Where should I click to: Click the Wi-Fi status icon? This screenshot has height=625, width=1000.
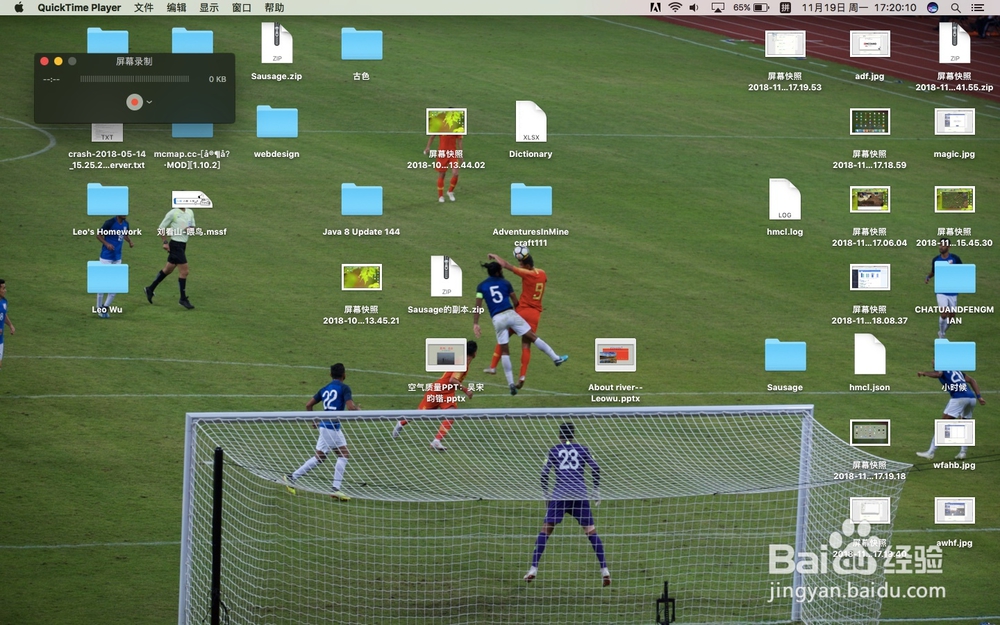[675, 8]
